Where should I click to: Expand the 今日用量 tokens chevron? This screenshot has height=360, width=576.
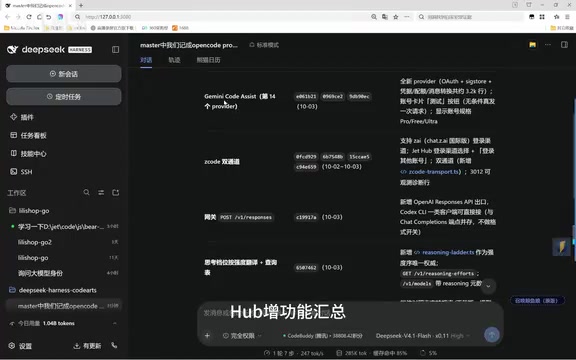pyautogui.click(x=115, y=323)
